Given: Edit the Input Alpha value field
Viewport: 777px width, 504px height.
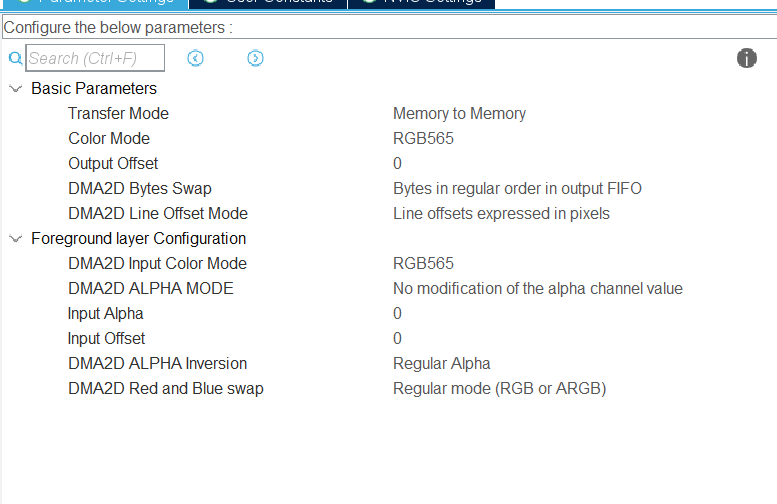Looking at the screenshot, I should [397, 314].
